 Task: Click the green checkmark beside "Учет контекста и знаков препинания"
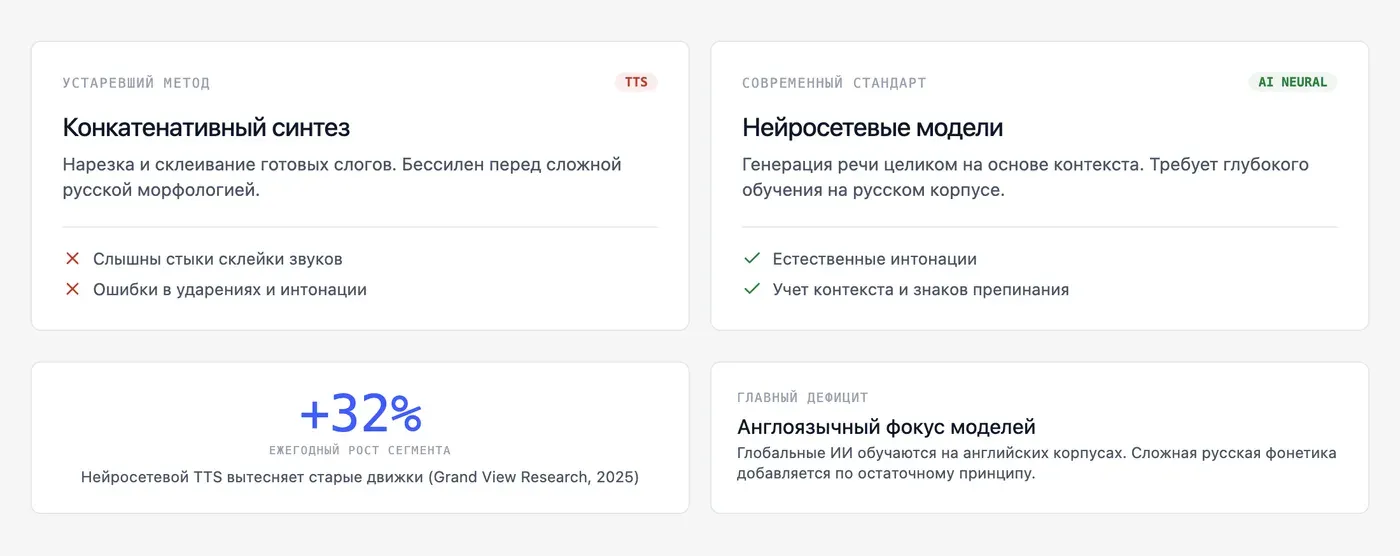coord(752,290)
